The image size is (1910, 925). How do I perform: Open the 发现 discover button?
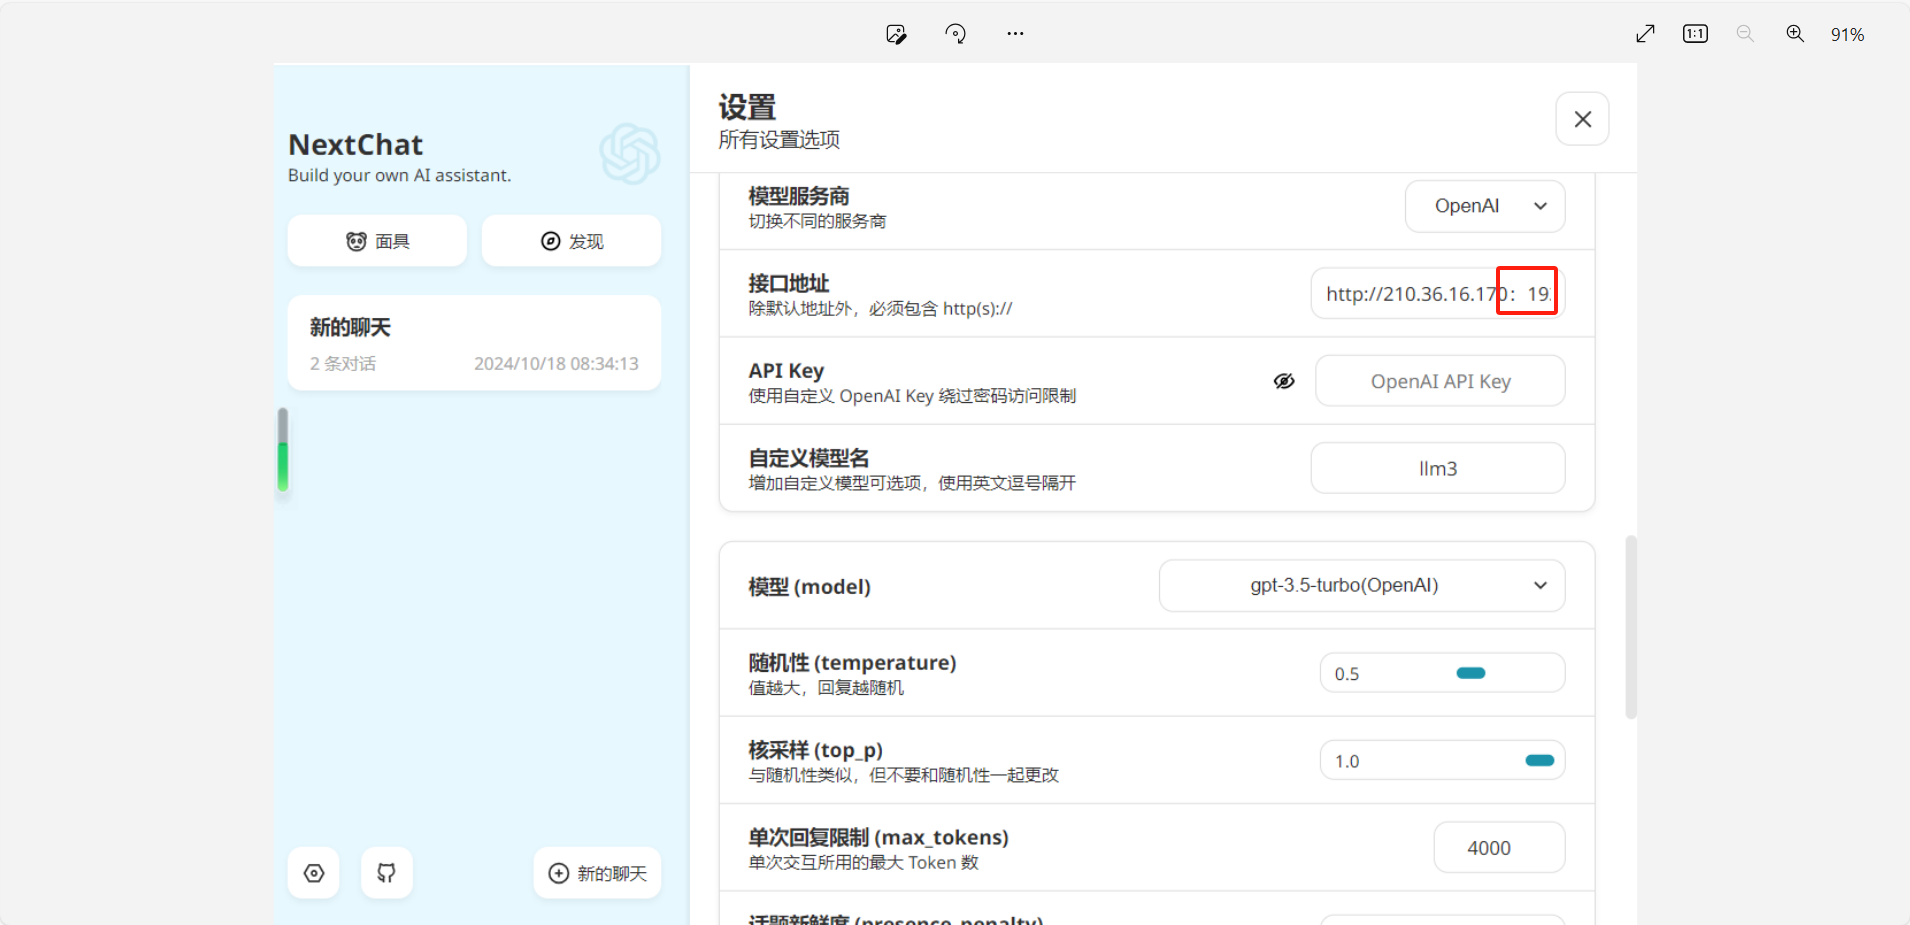(x=571, y=241)
